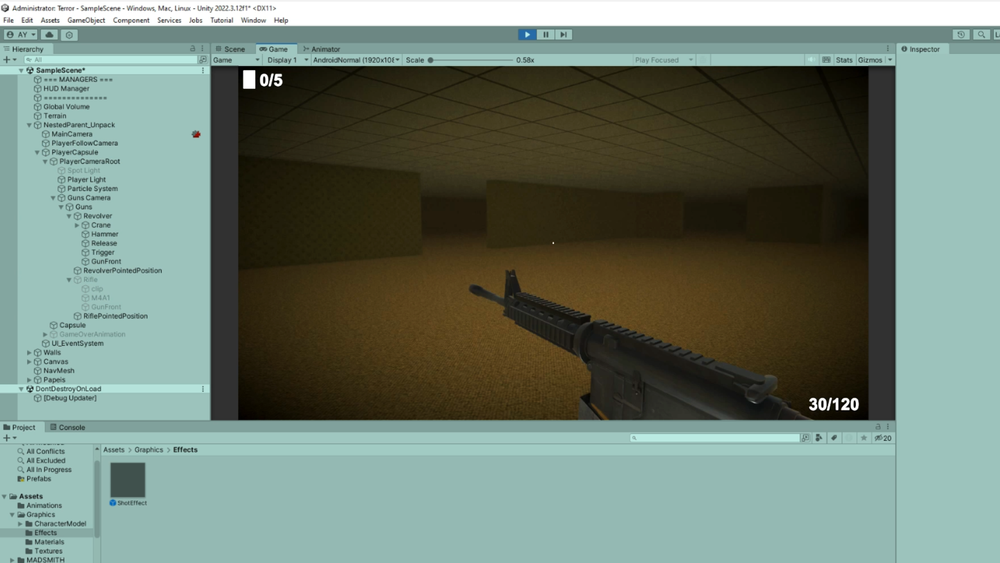Open the Play Focused dropdown
The width and height of the screenshot is (1000, 563).
663,60
